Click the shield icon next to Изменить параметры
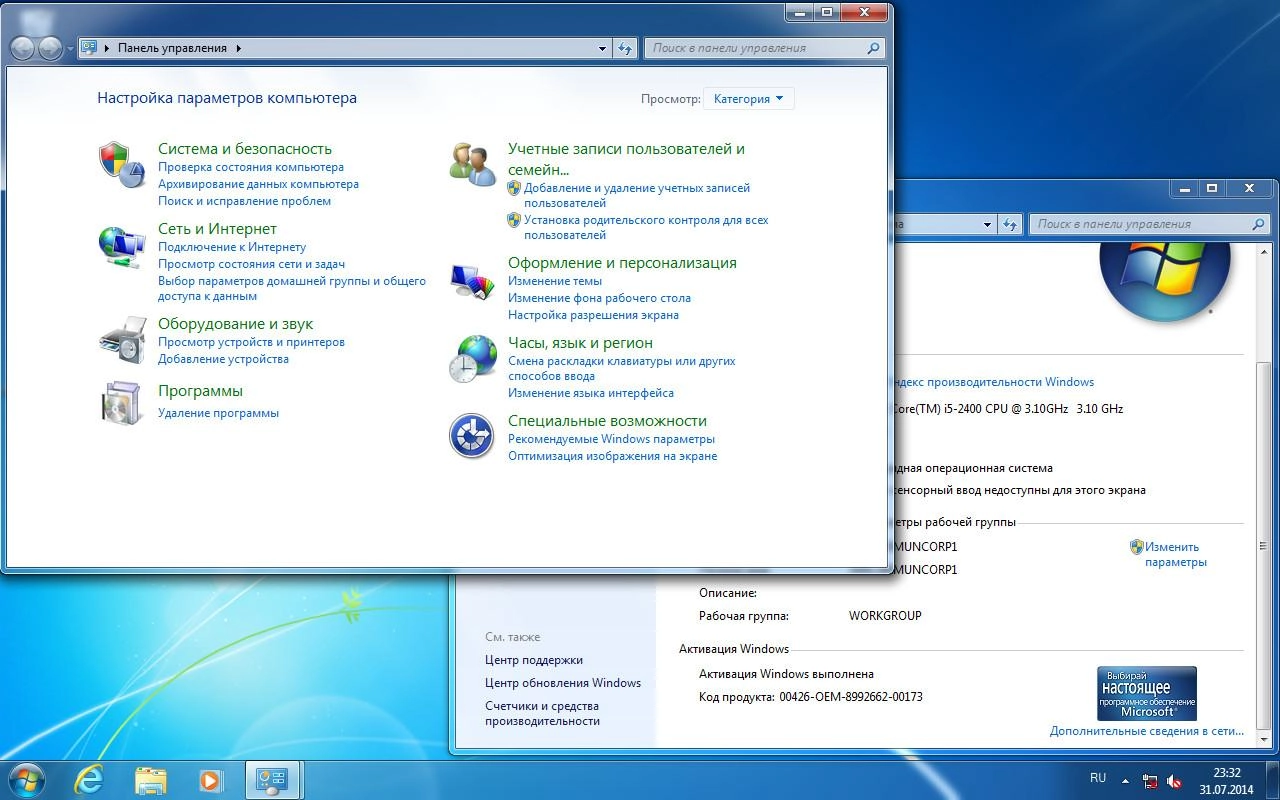 (1136, 547)
